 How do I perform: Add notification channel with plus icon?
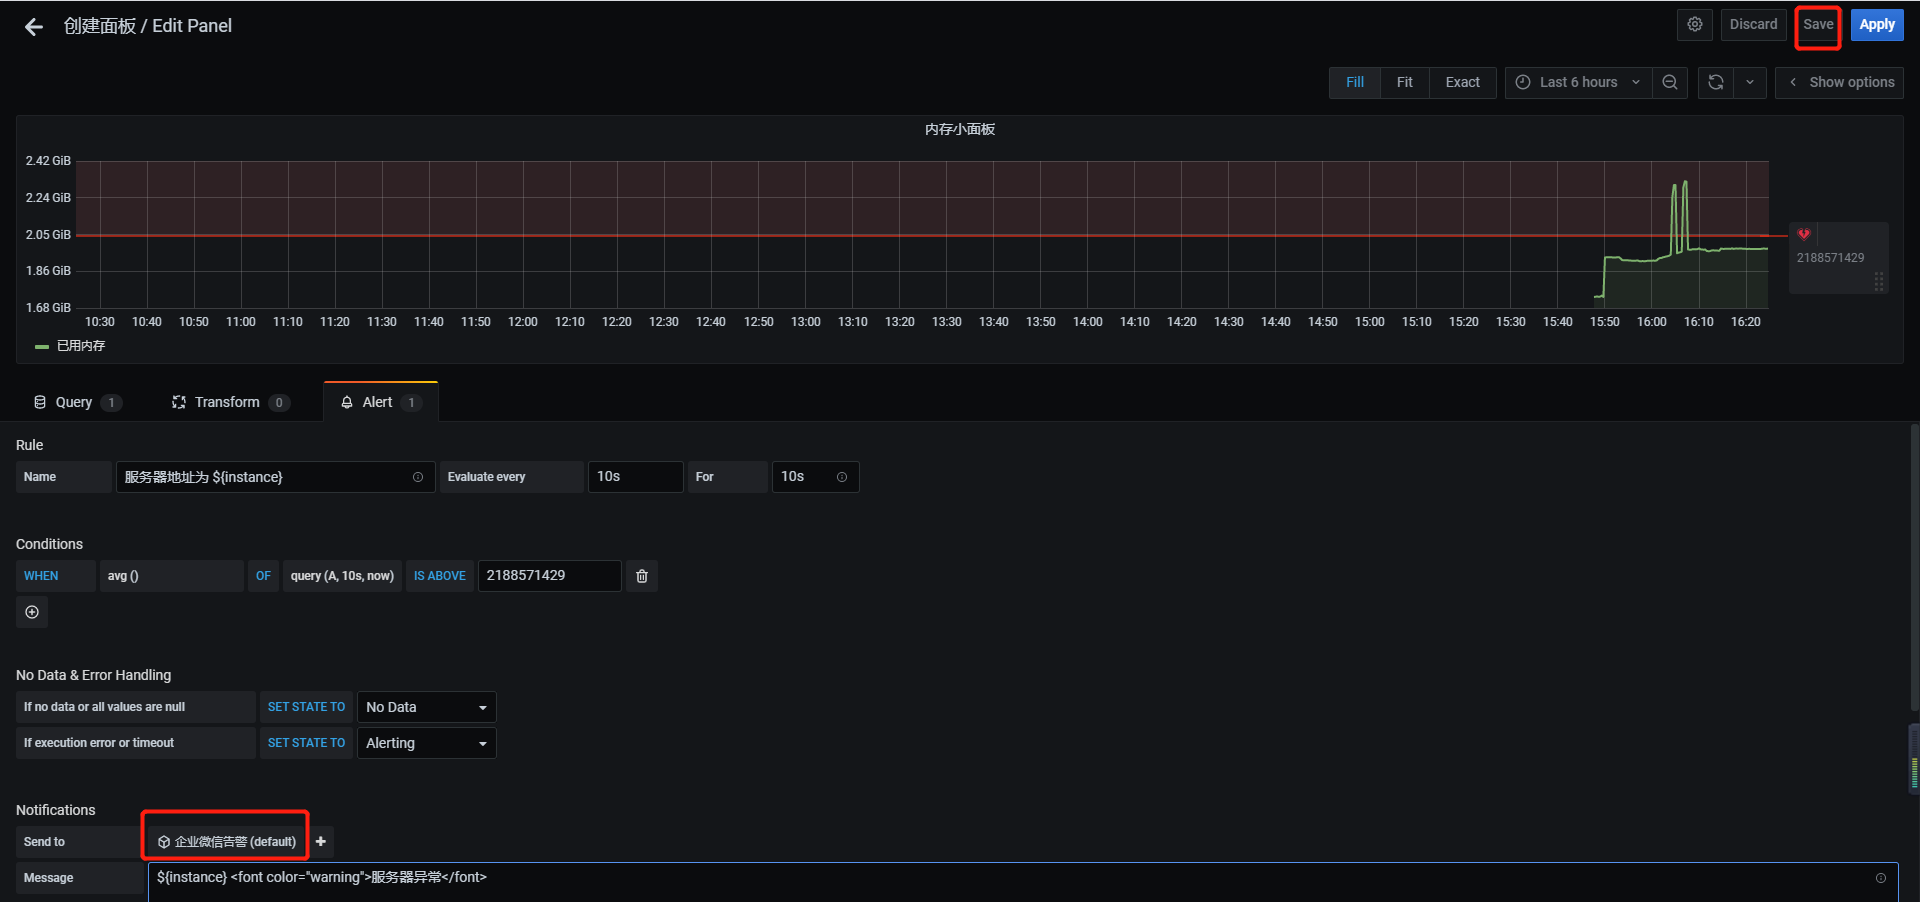click(x=321, y=842)
